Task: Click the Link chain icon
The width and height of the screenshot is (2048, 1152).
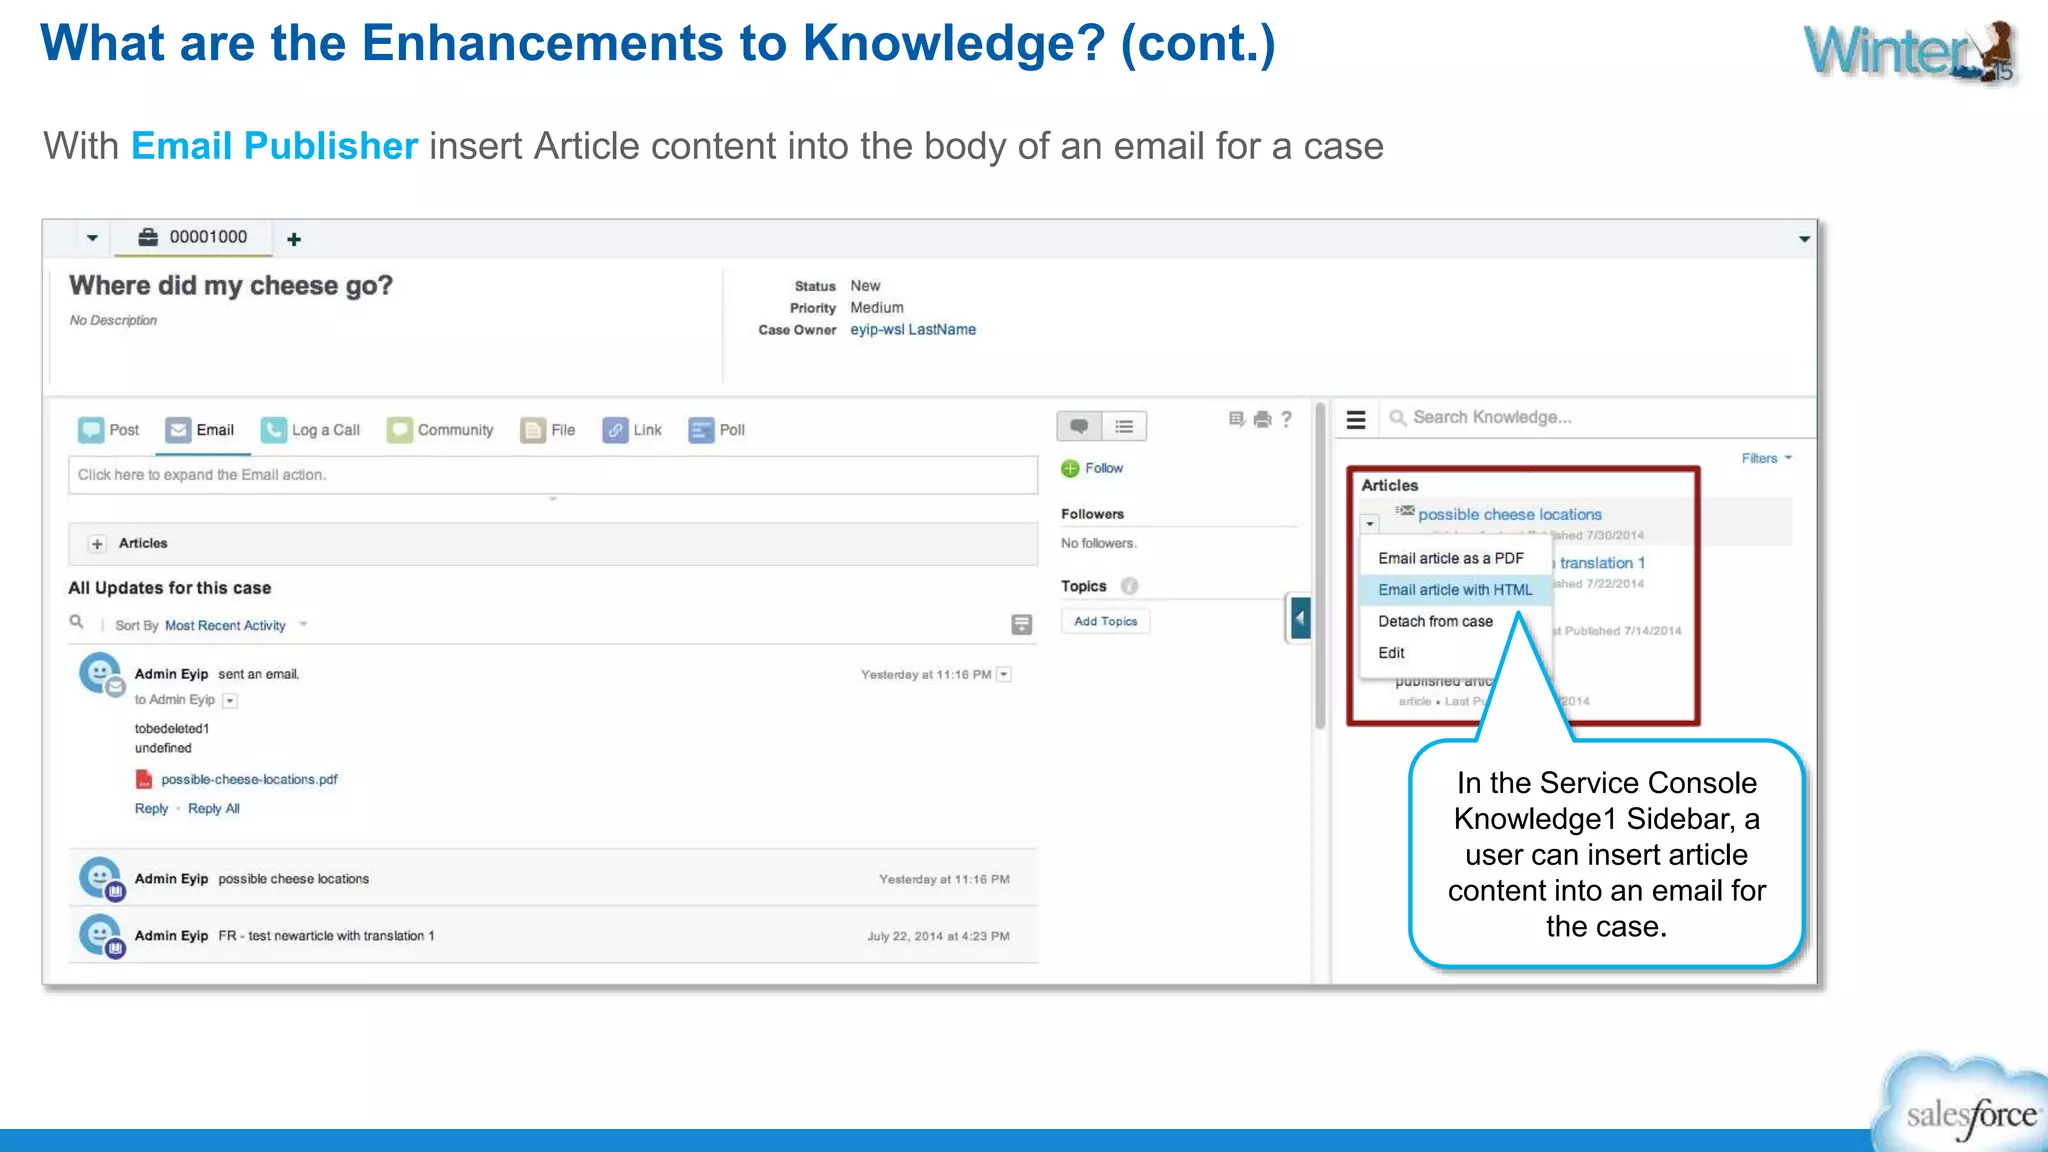Action: tap(615, 430)
